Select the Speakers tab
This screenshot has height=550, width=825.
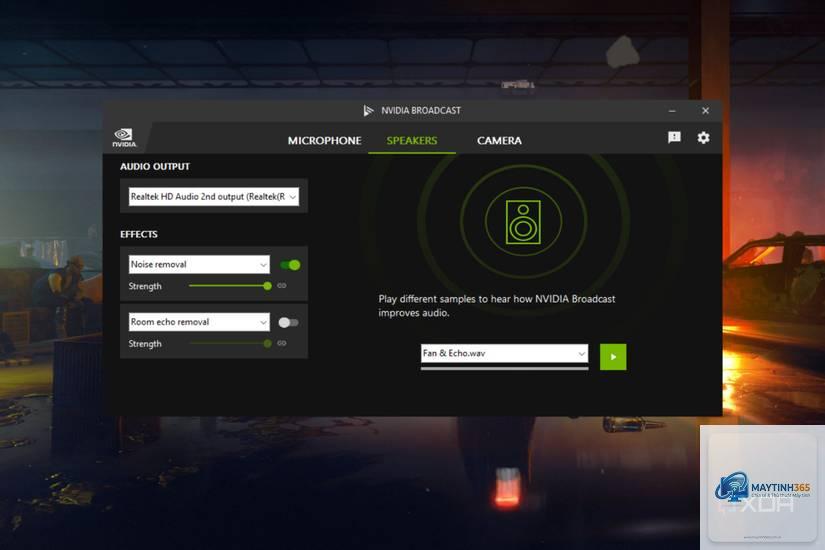tap(412, 141)
